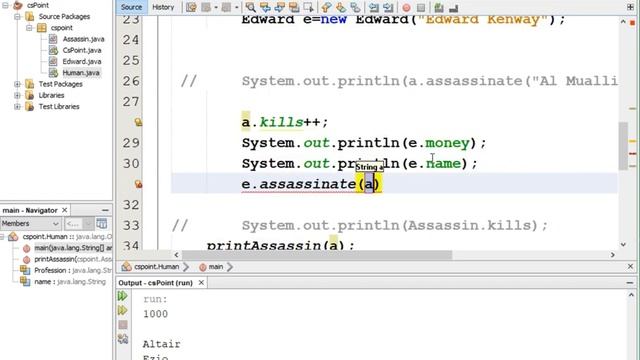Click editor vertical scrollbar thumb
Image resolution: width=640 pixels, height=360 pixels.
point(623,146)
